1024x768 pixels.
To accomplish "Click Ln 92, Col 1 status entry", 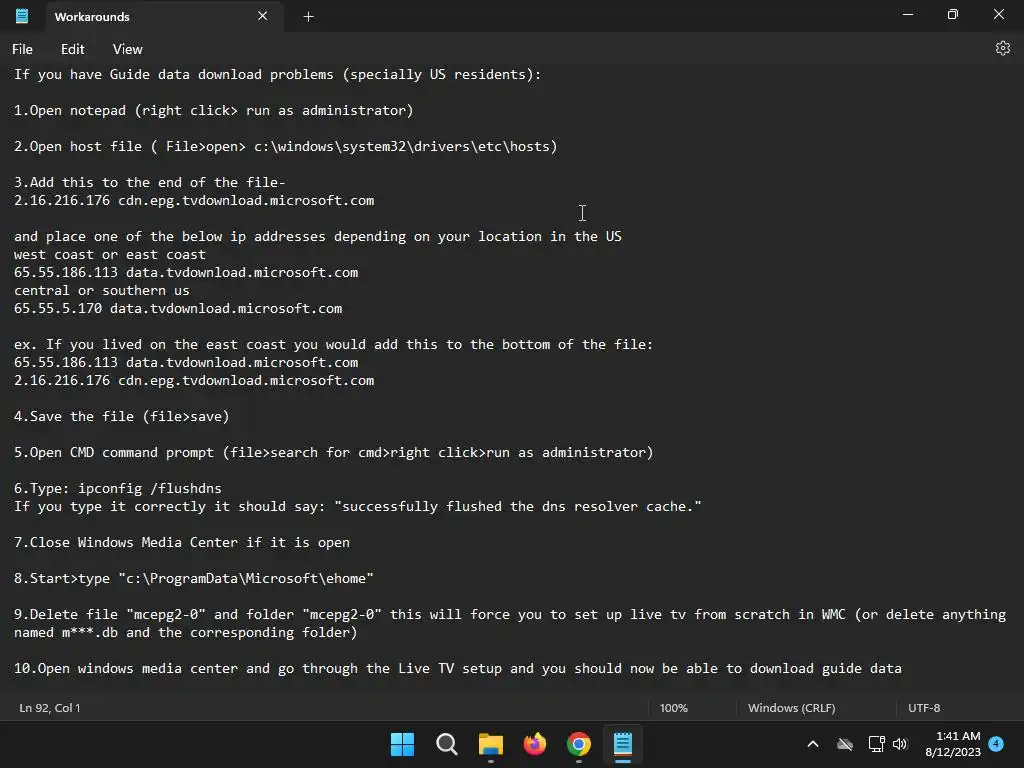I will 50,708.
